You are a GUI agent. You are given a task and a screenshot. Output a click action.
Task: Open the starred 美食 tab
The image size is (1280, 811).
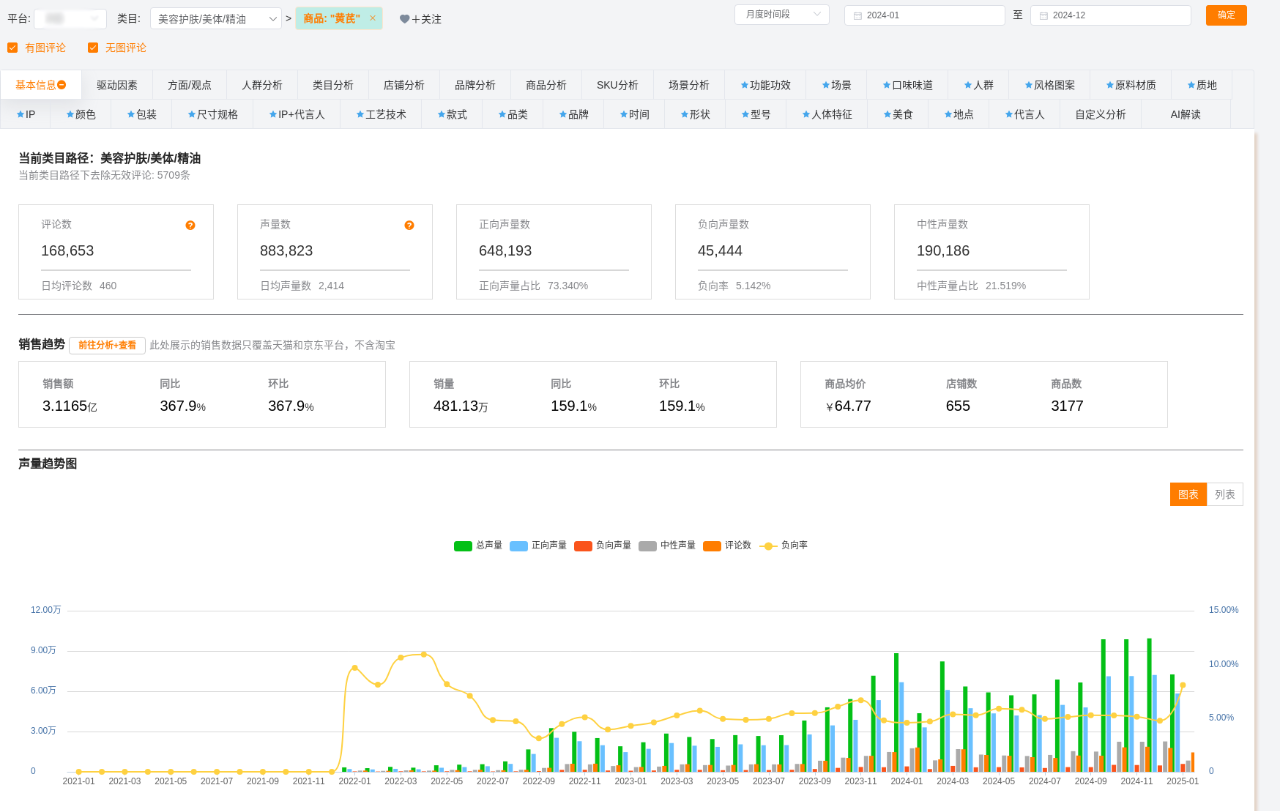[898, 114]
